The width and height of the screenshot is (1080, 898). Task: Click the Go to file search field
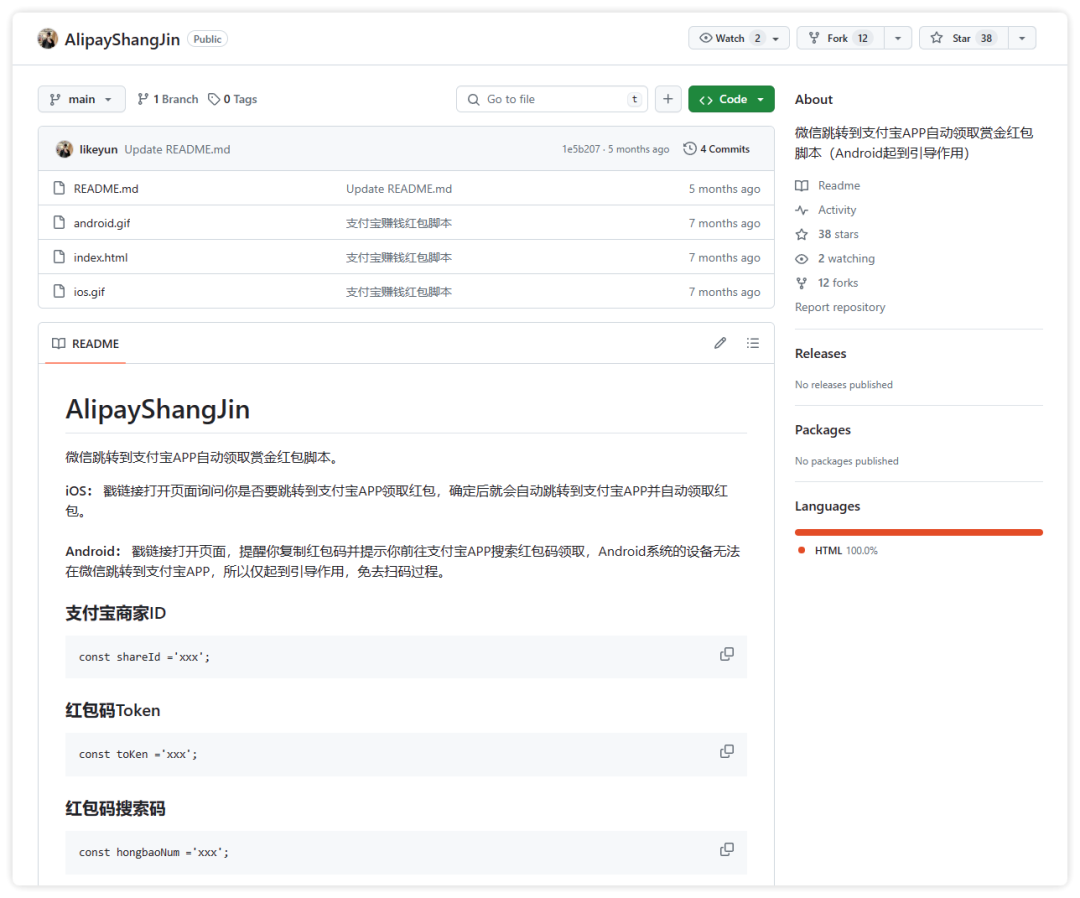pos(552,99)
